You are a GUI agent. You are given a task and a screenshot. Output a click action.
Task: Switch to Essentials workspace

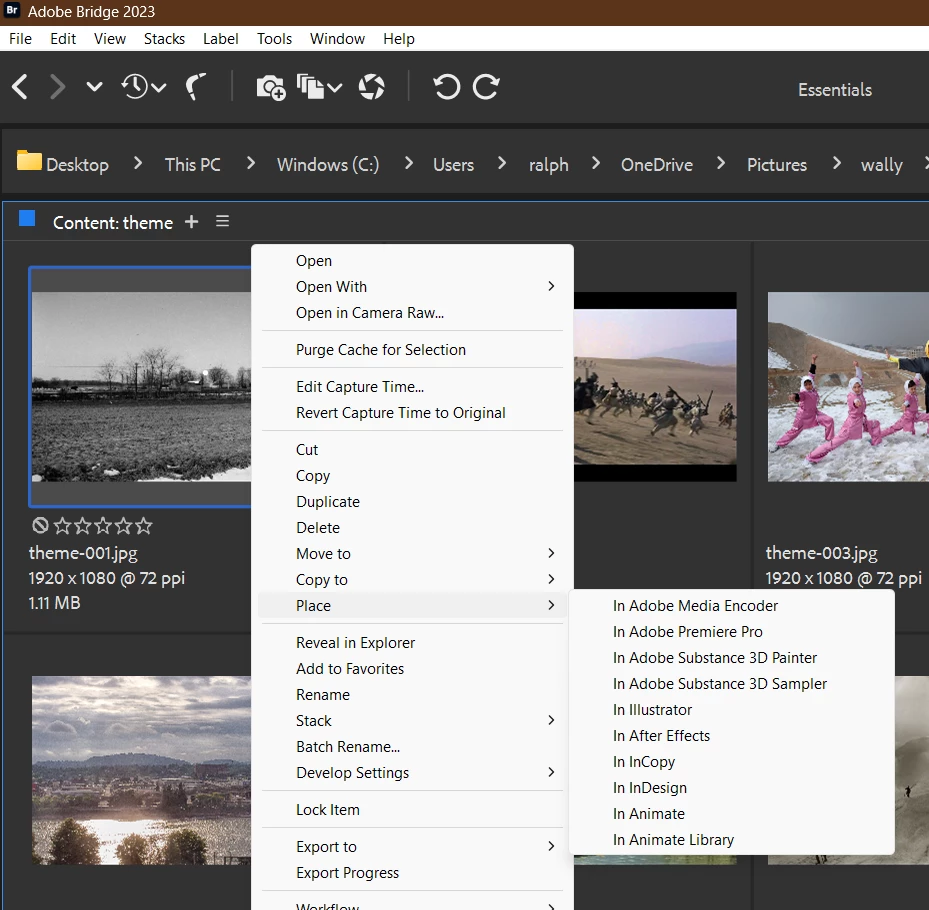835,90
